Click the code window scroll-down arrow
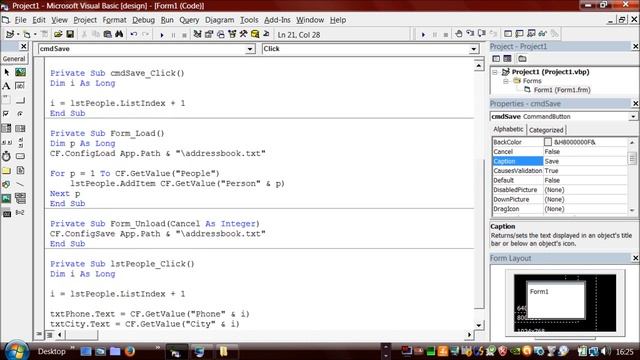The width and height of the screenshot is (640, 360). [479, 325]
